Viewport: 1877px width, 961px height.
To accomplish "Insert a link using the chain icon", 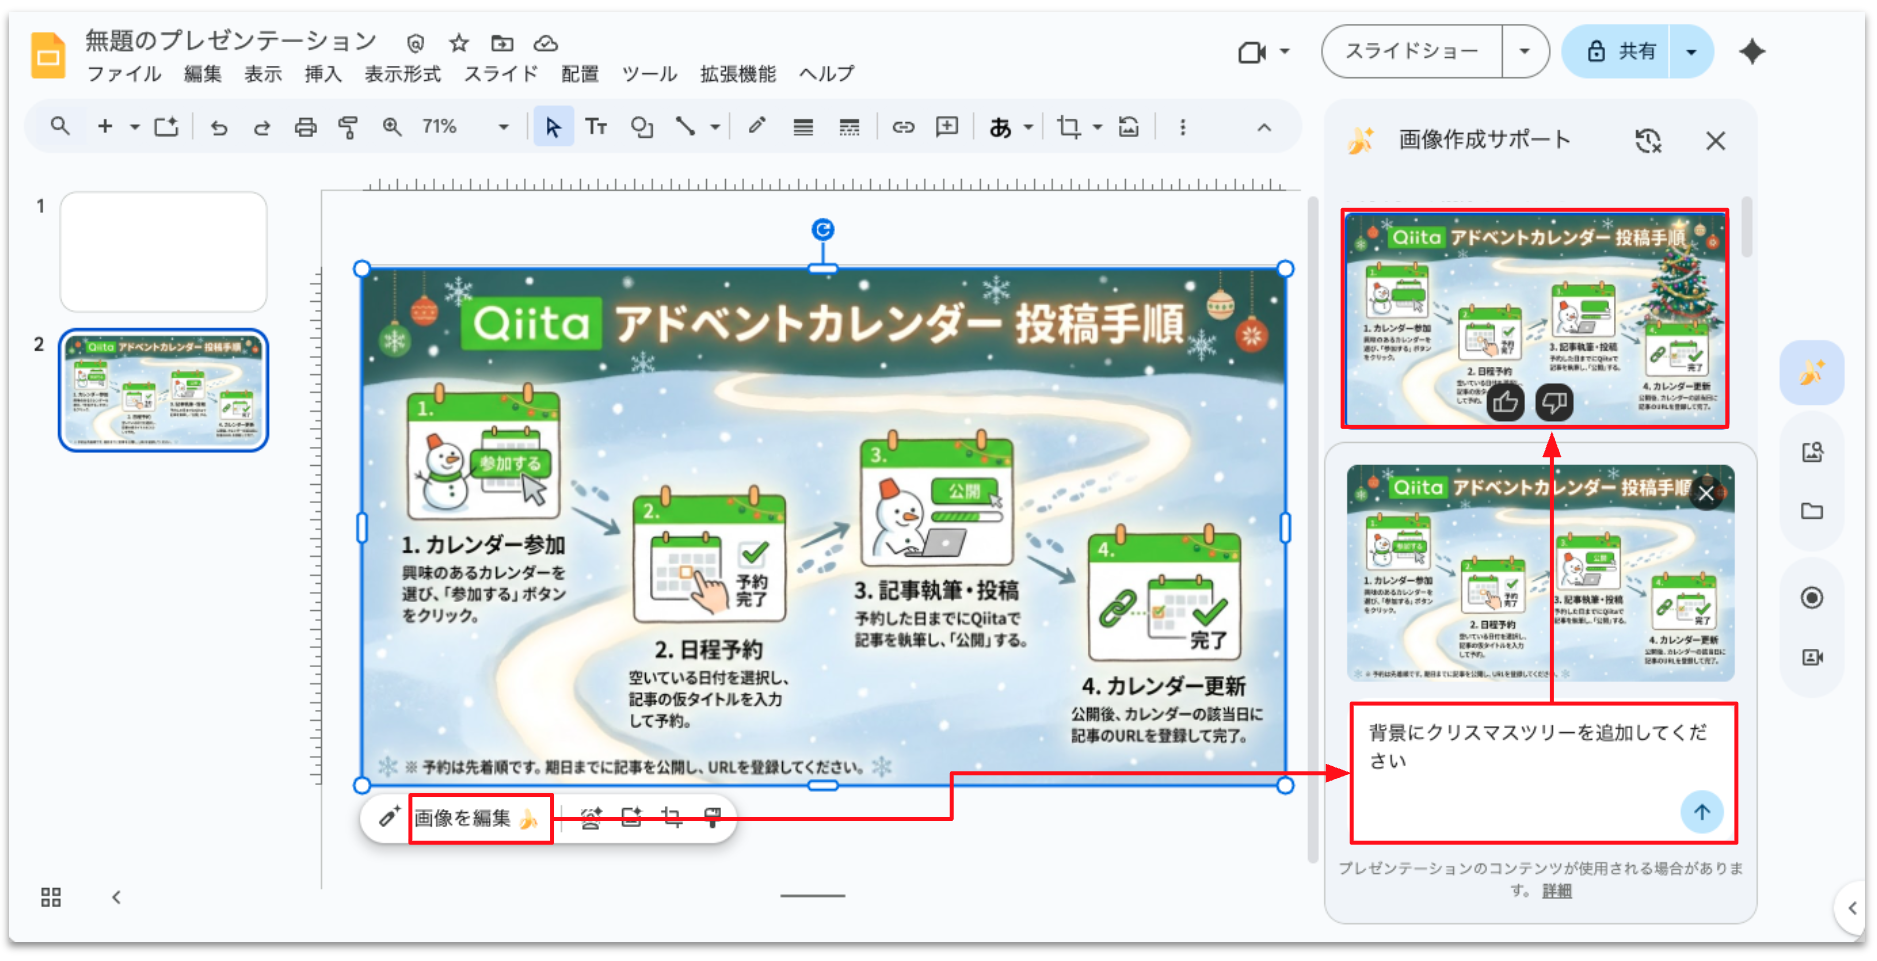I will click(904, 127).
